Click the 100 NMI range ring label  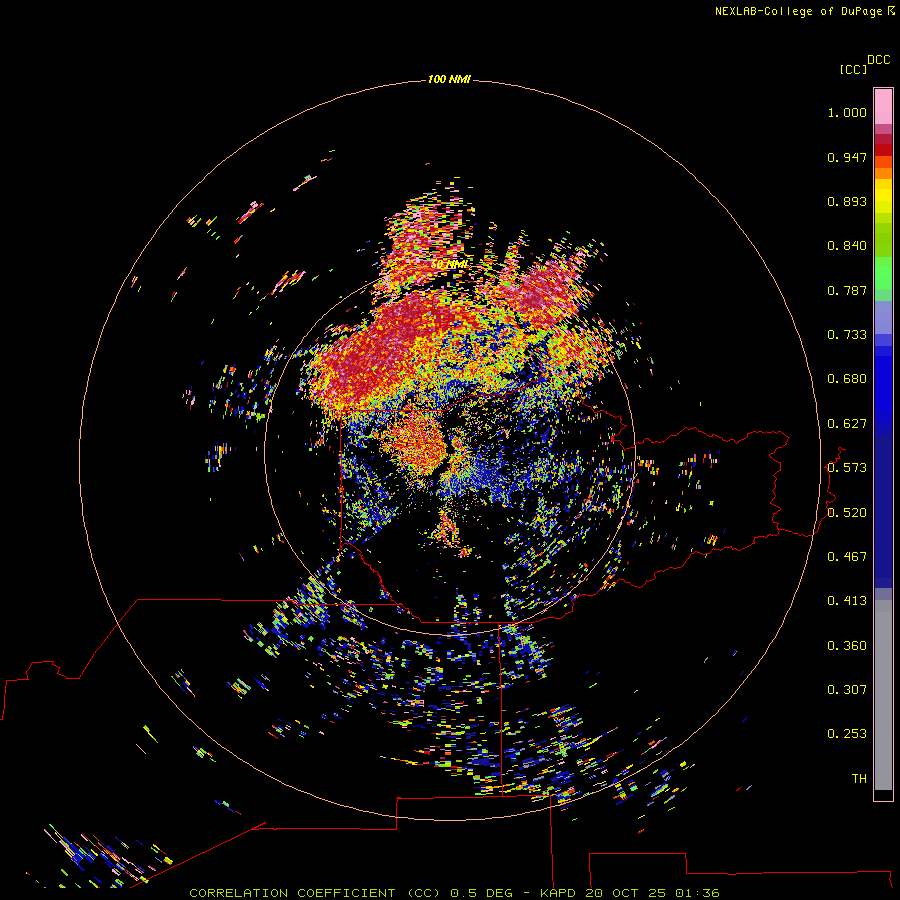pos(449,79)
